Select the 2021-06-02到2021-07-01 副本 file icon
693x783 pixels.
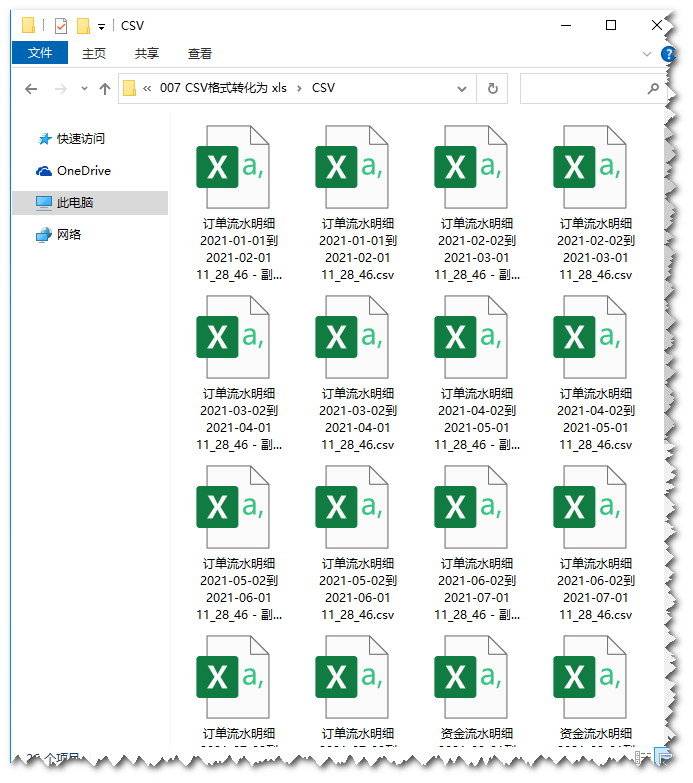(x=471, y=507)
